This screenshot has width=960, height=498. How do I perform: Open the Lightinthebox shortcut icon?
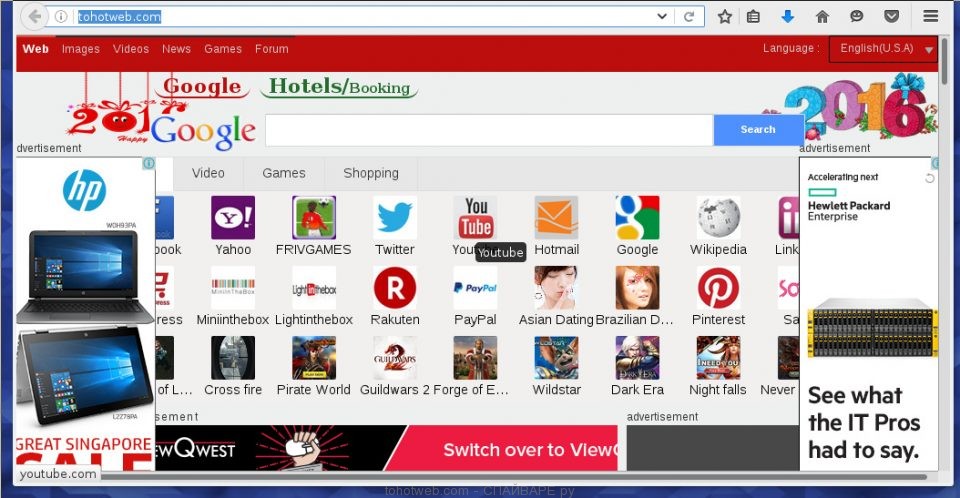(x=314, y=287)
